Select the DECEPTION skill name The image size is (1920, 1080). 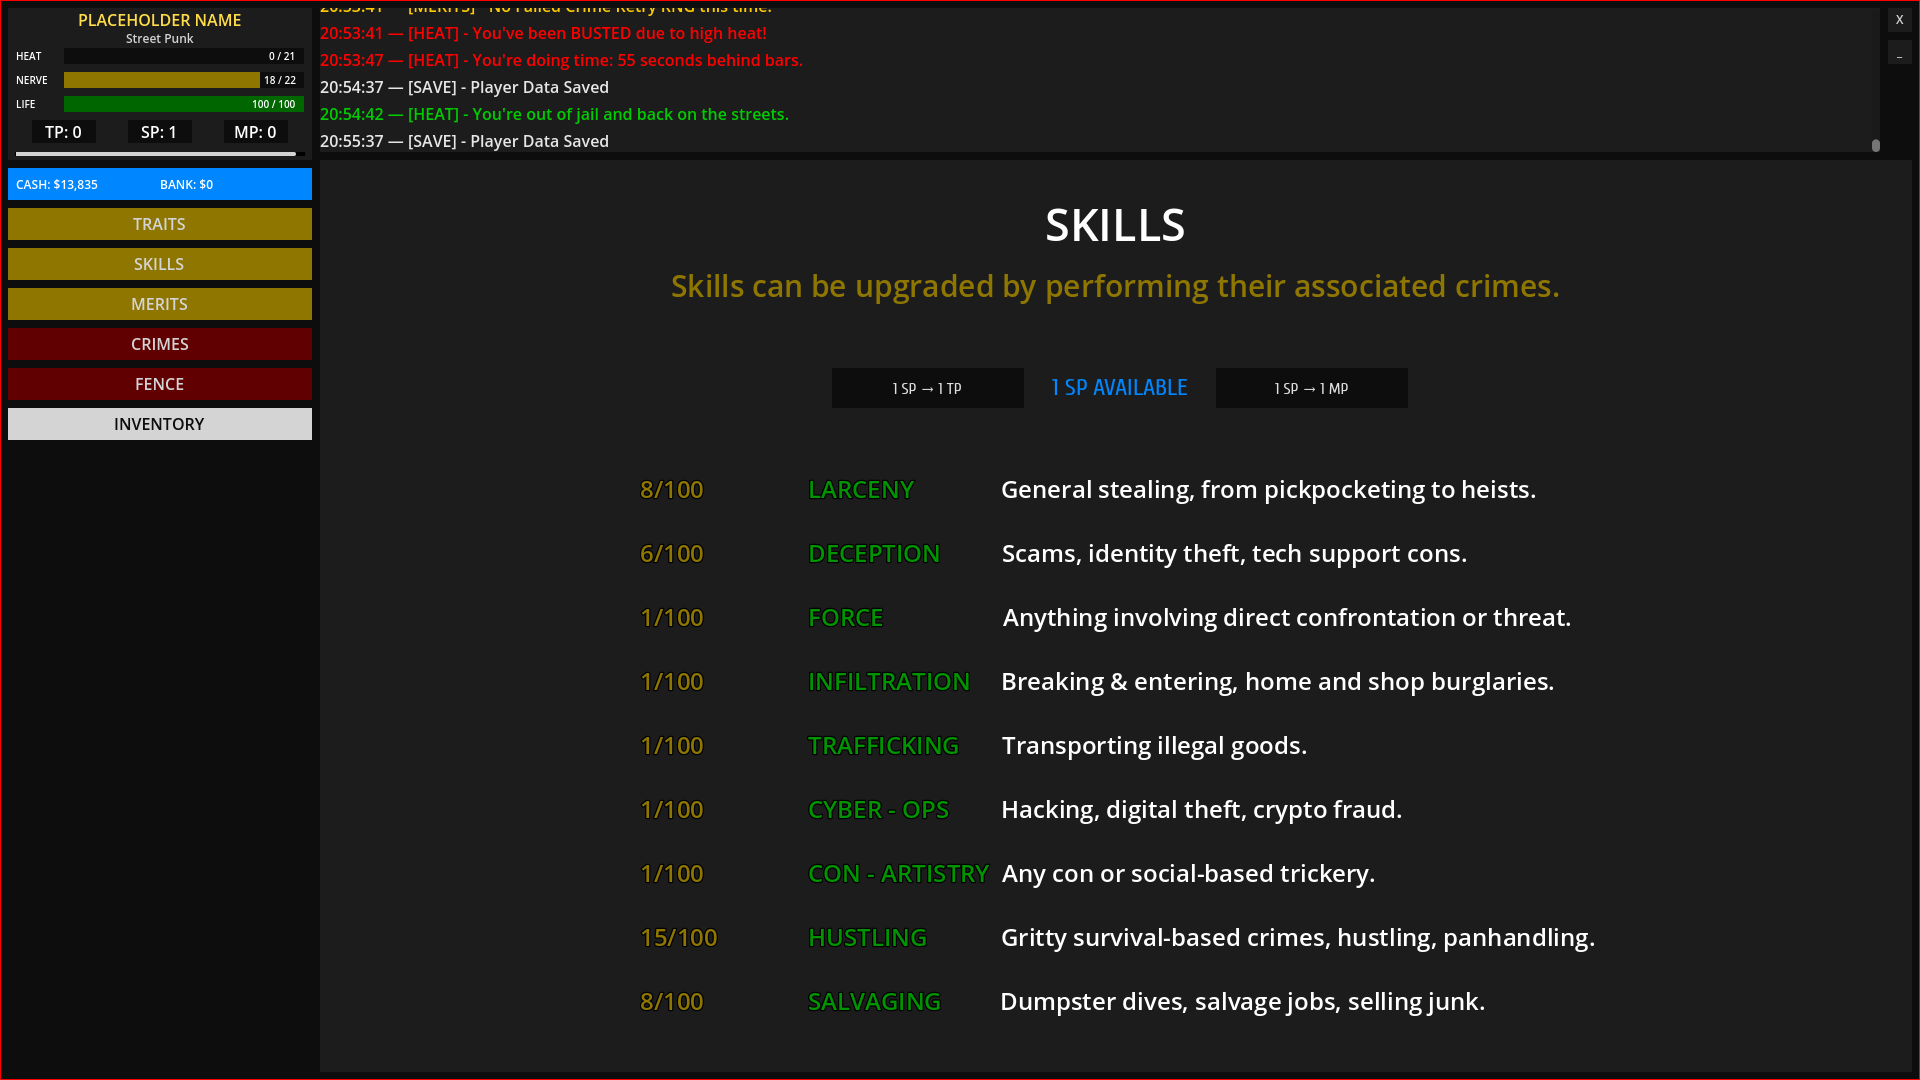pos(874,553)
